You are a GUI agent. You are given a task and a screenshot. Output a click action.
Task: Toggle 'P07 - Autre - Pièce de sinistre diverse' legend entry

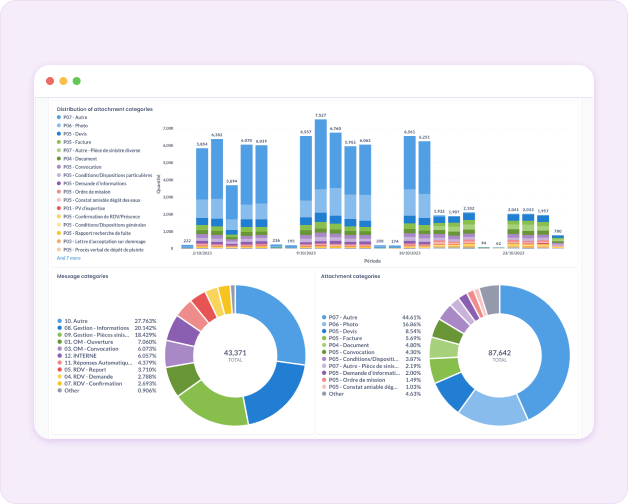coord(99,150)
